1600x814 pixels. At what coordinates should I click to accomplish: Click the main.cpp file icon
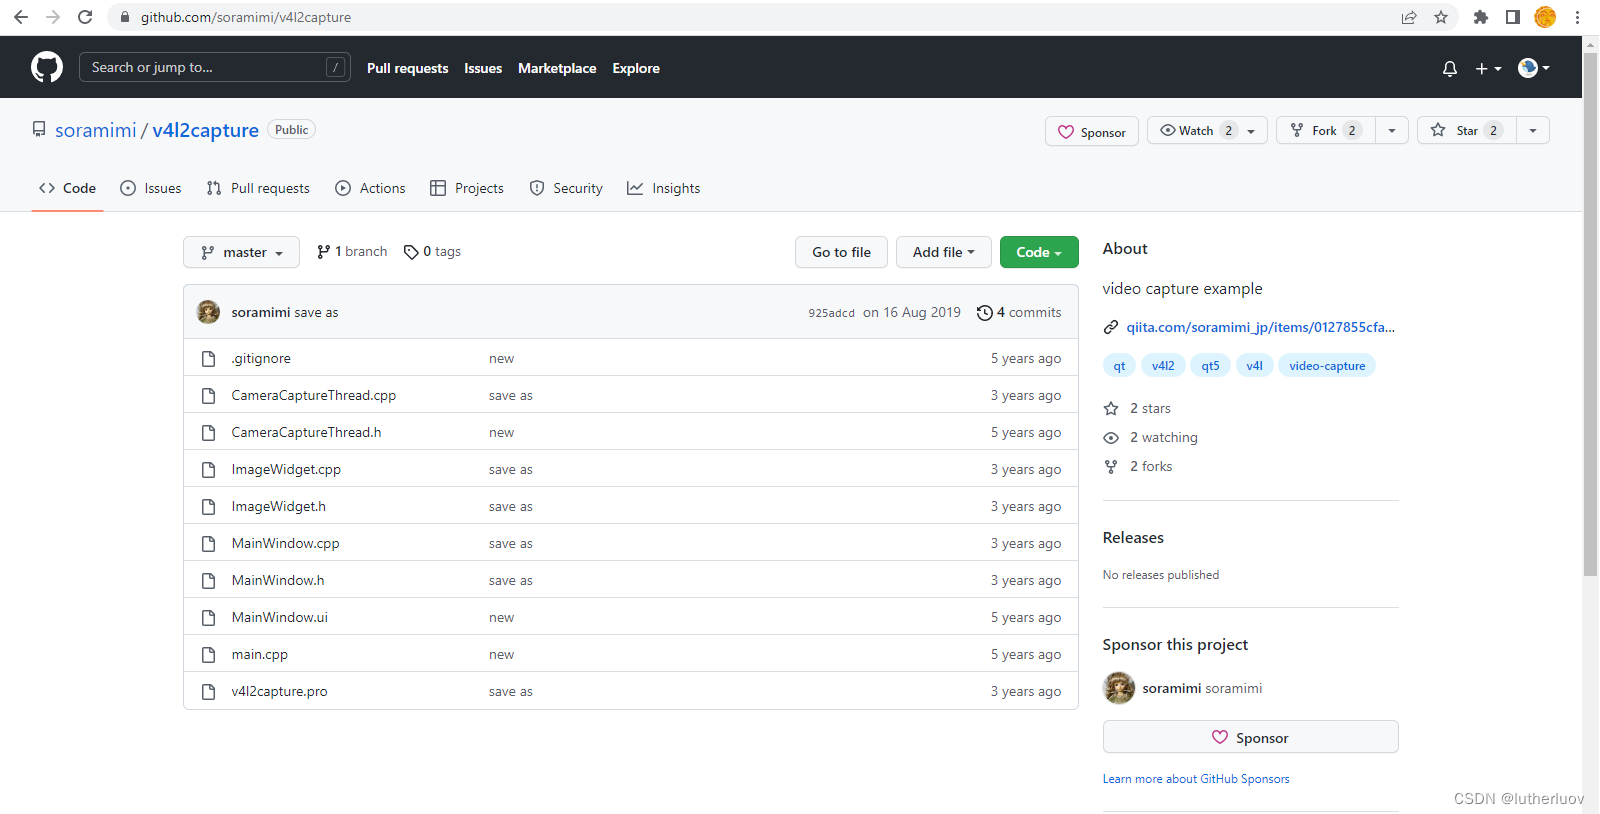(208, 655)
